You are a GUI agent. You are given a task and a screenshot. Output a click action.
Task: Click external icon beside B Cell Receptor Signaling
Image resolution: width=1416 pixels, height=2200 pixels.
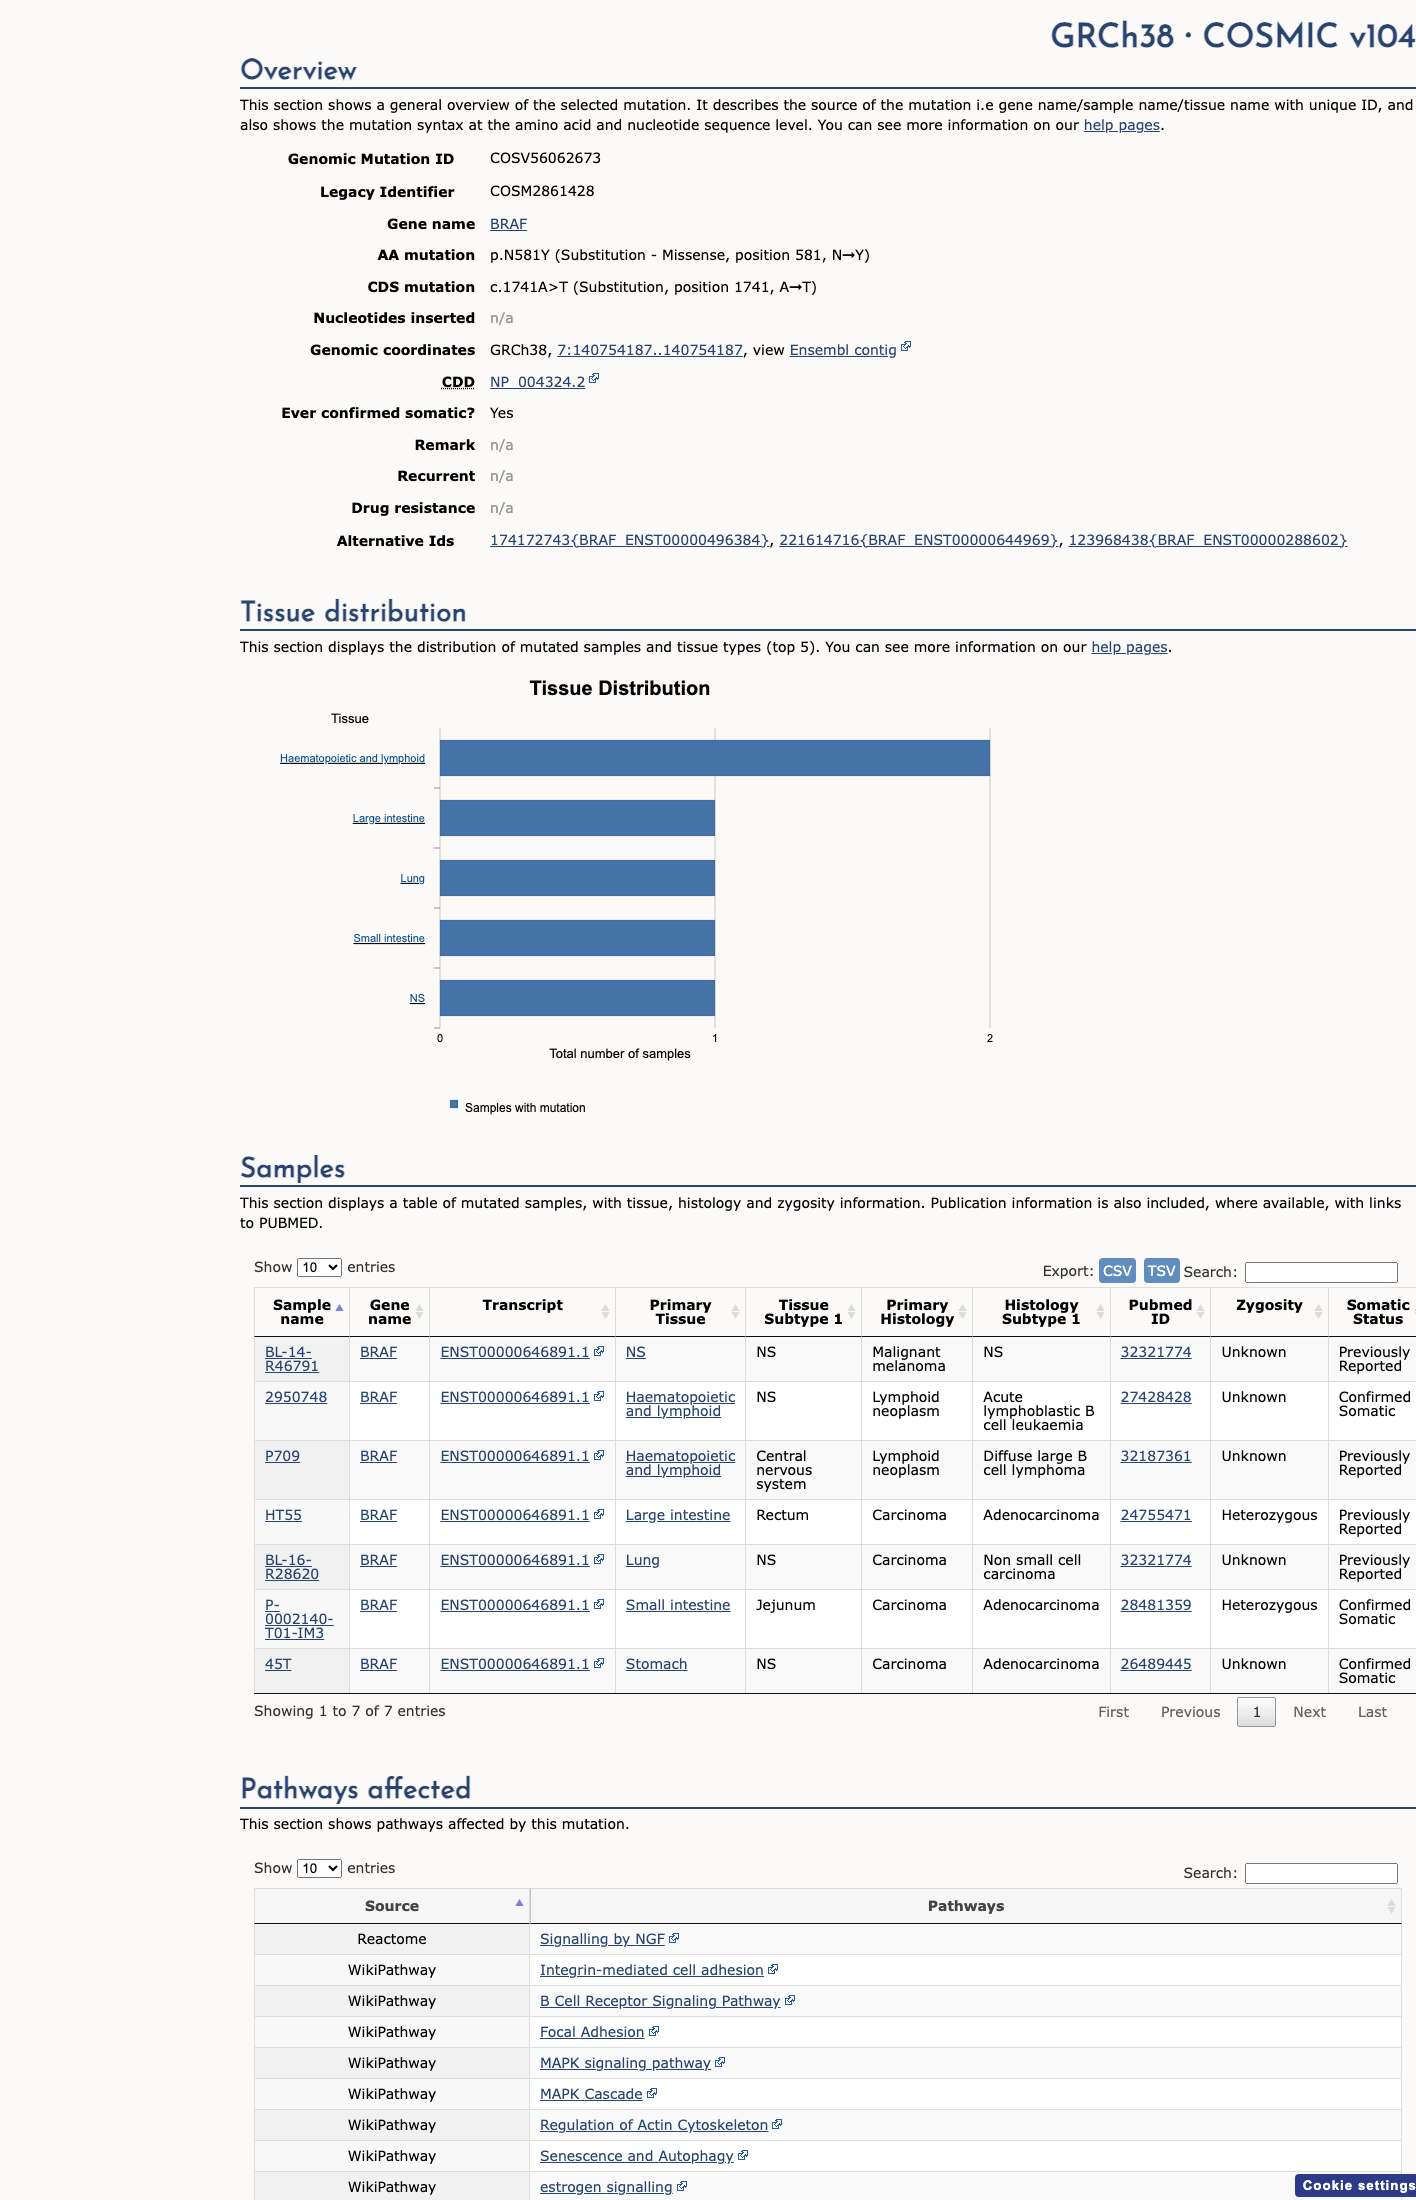[790, 2000]
